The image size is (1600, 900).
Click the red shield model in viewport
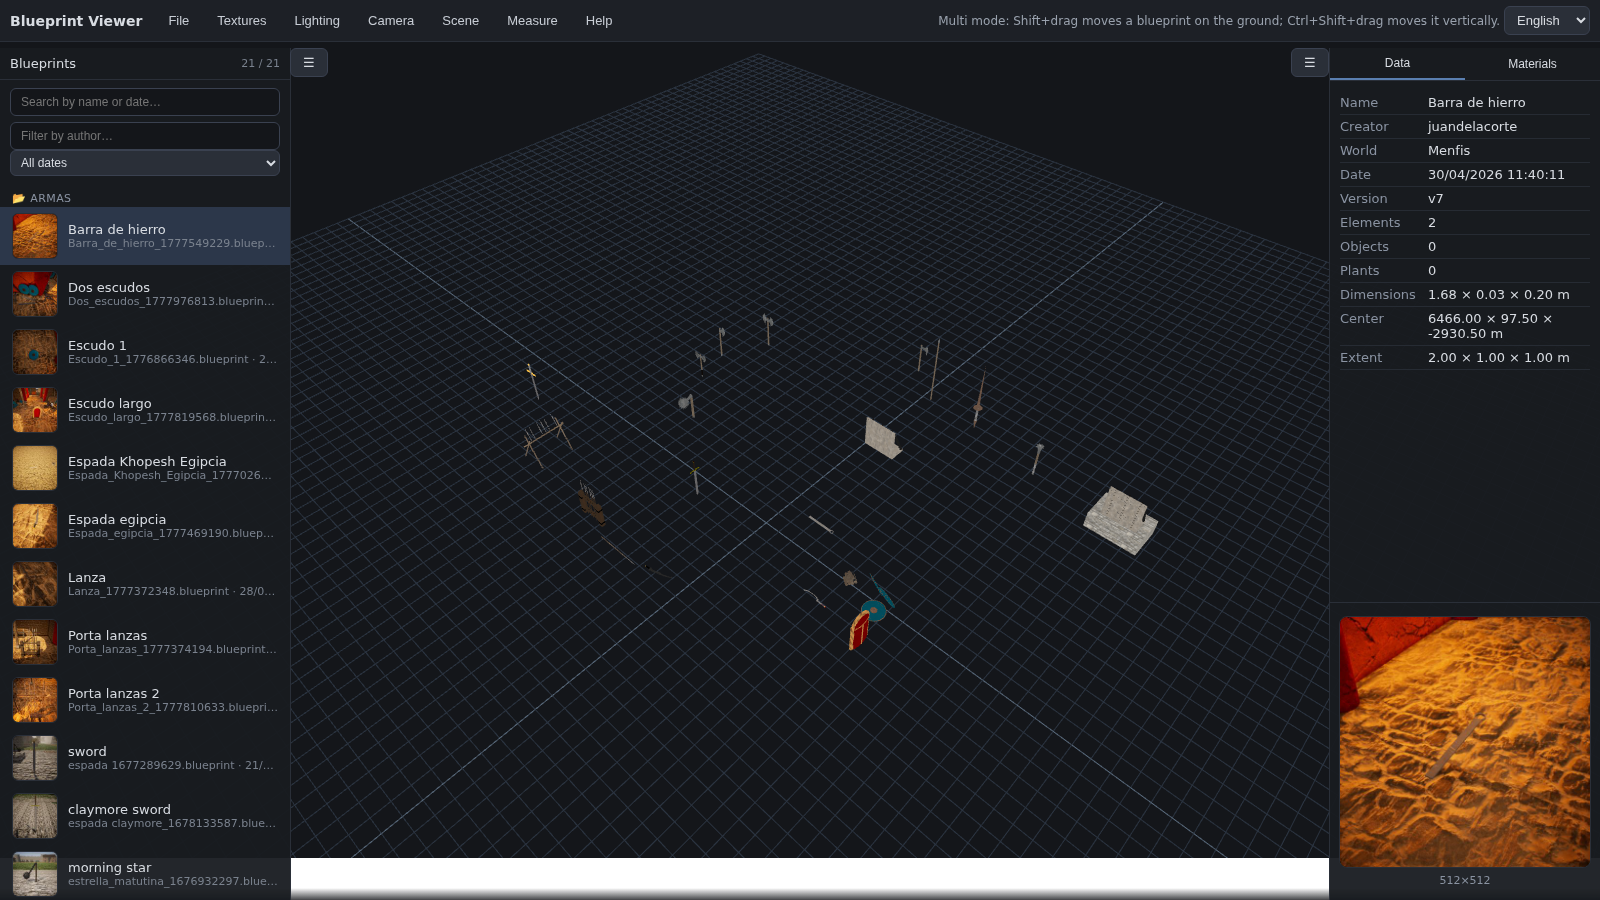point(859,630)
